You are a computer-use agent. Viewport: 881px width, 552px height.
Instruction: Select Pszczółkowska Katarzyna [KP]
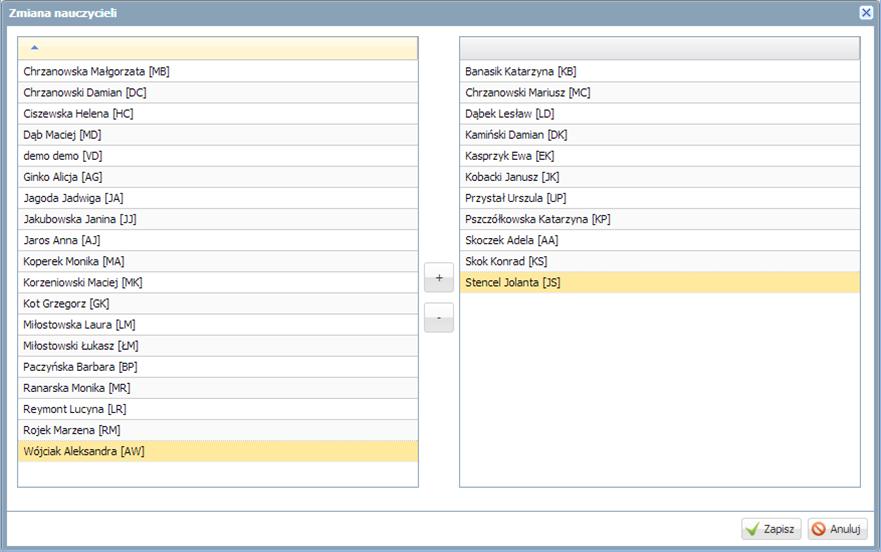coord(660,219)
